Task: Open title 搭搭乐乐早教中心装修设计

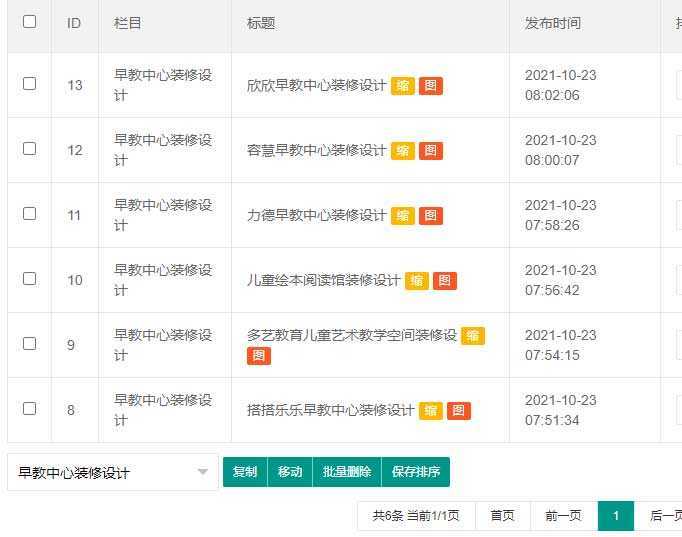Action: [331, 411]
